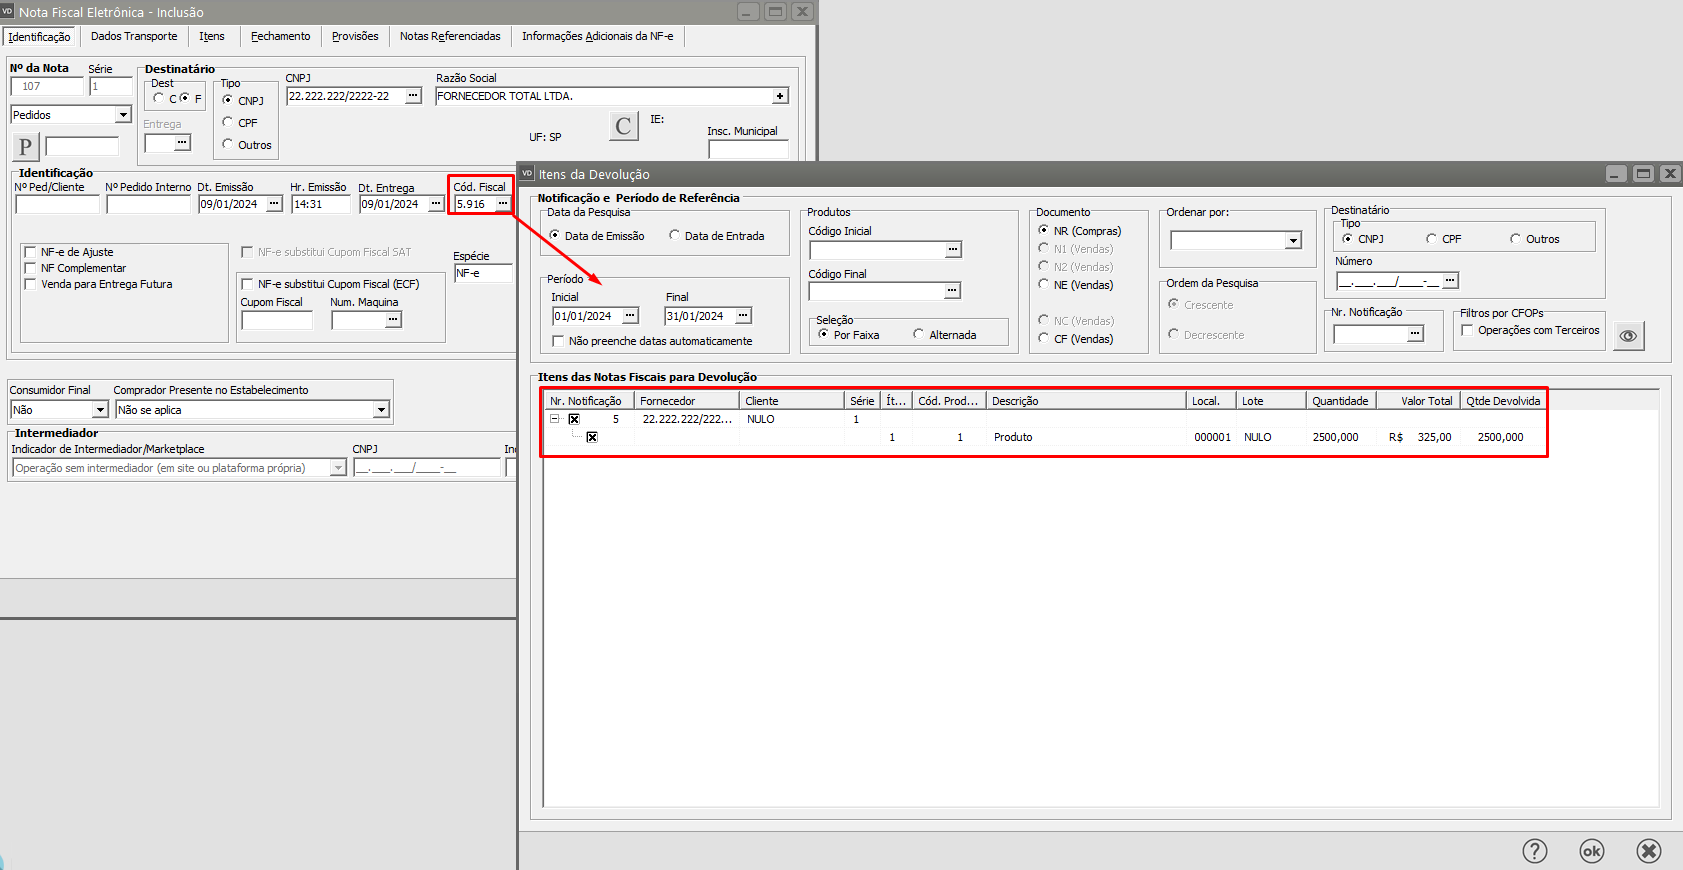1683x870 pixels.
Task: Click the eye search icon button
Action: tap(1628, 336)
